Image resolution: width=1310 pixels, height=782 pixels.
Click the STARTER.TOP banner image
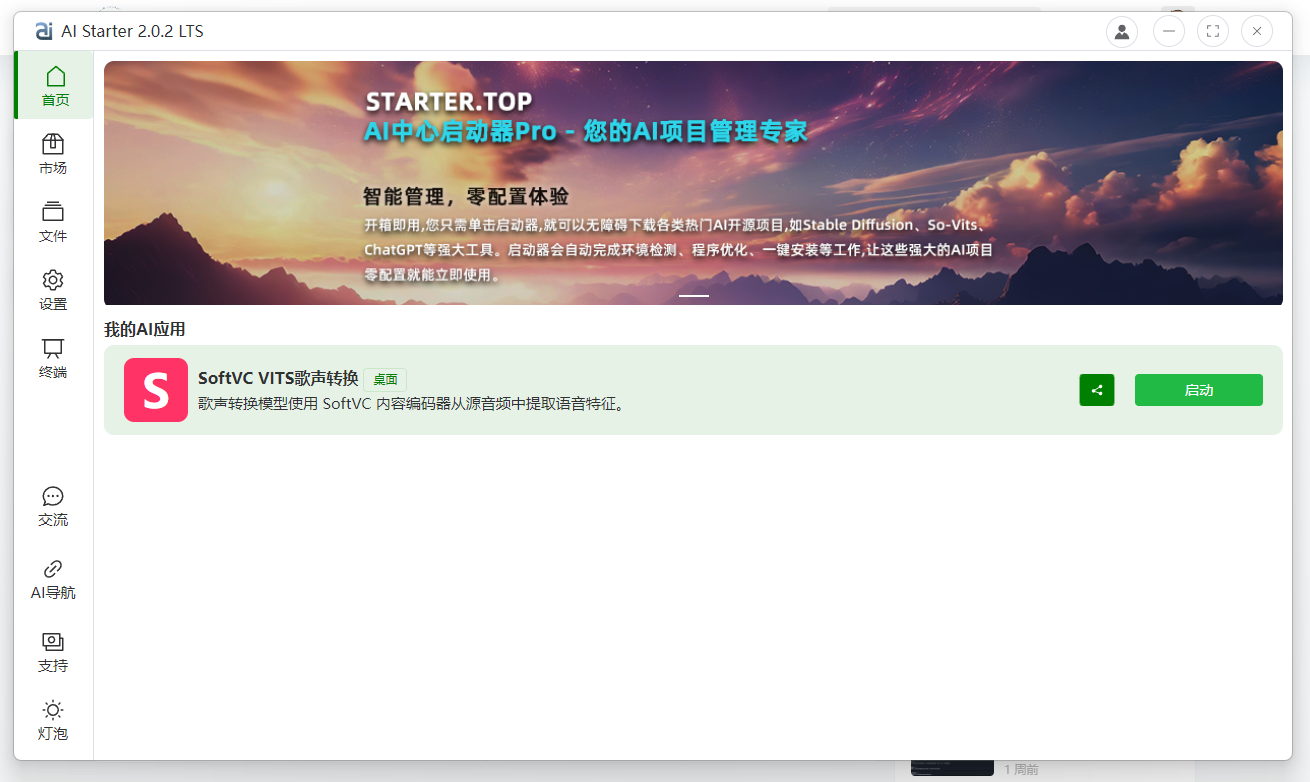pyautogui.click(x=693, y=183)
